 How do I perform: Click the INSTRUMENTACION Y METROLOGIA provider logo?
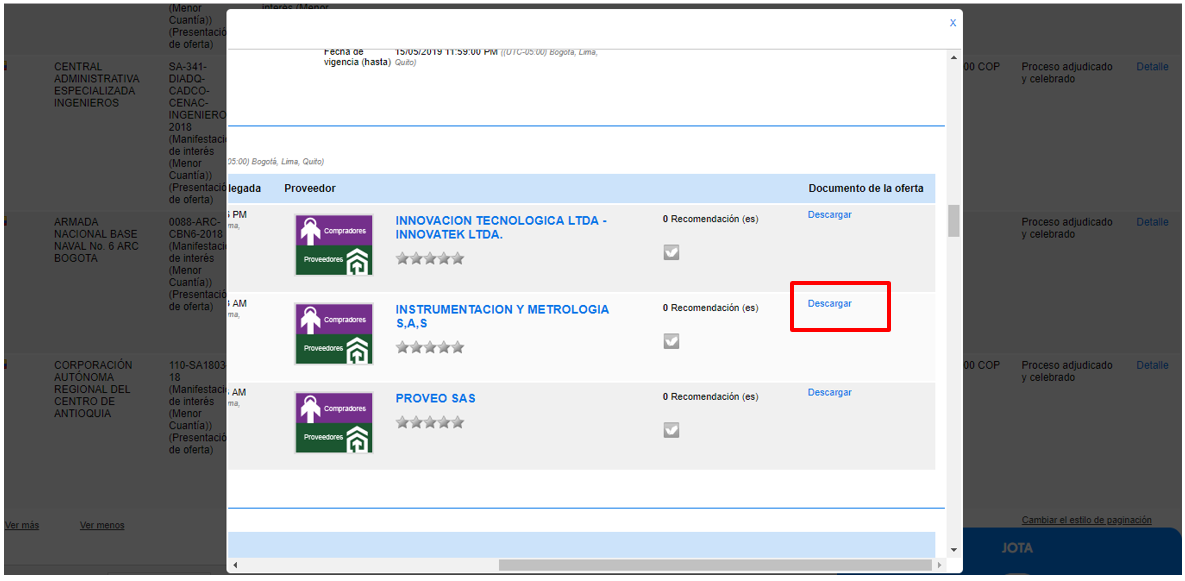point(333,334)
